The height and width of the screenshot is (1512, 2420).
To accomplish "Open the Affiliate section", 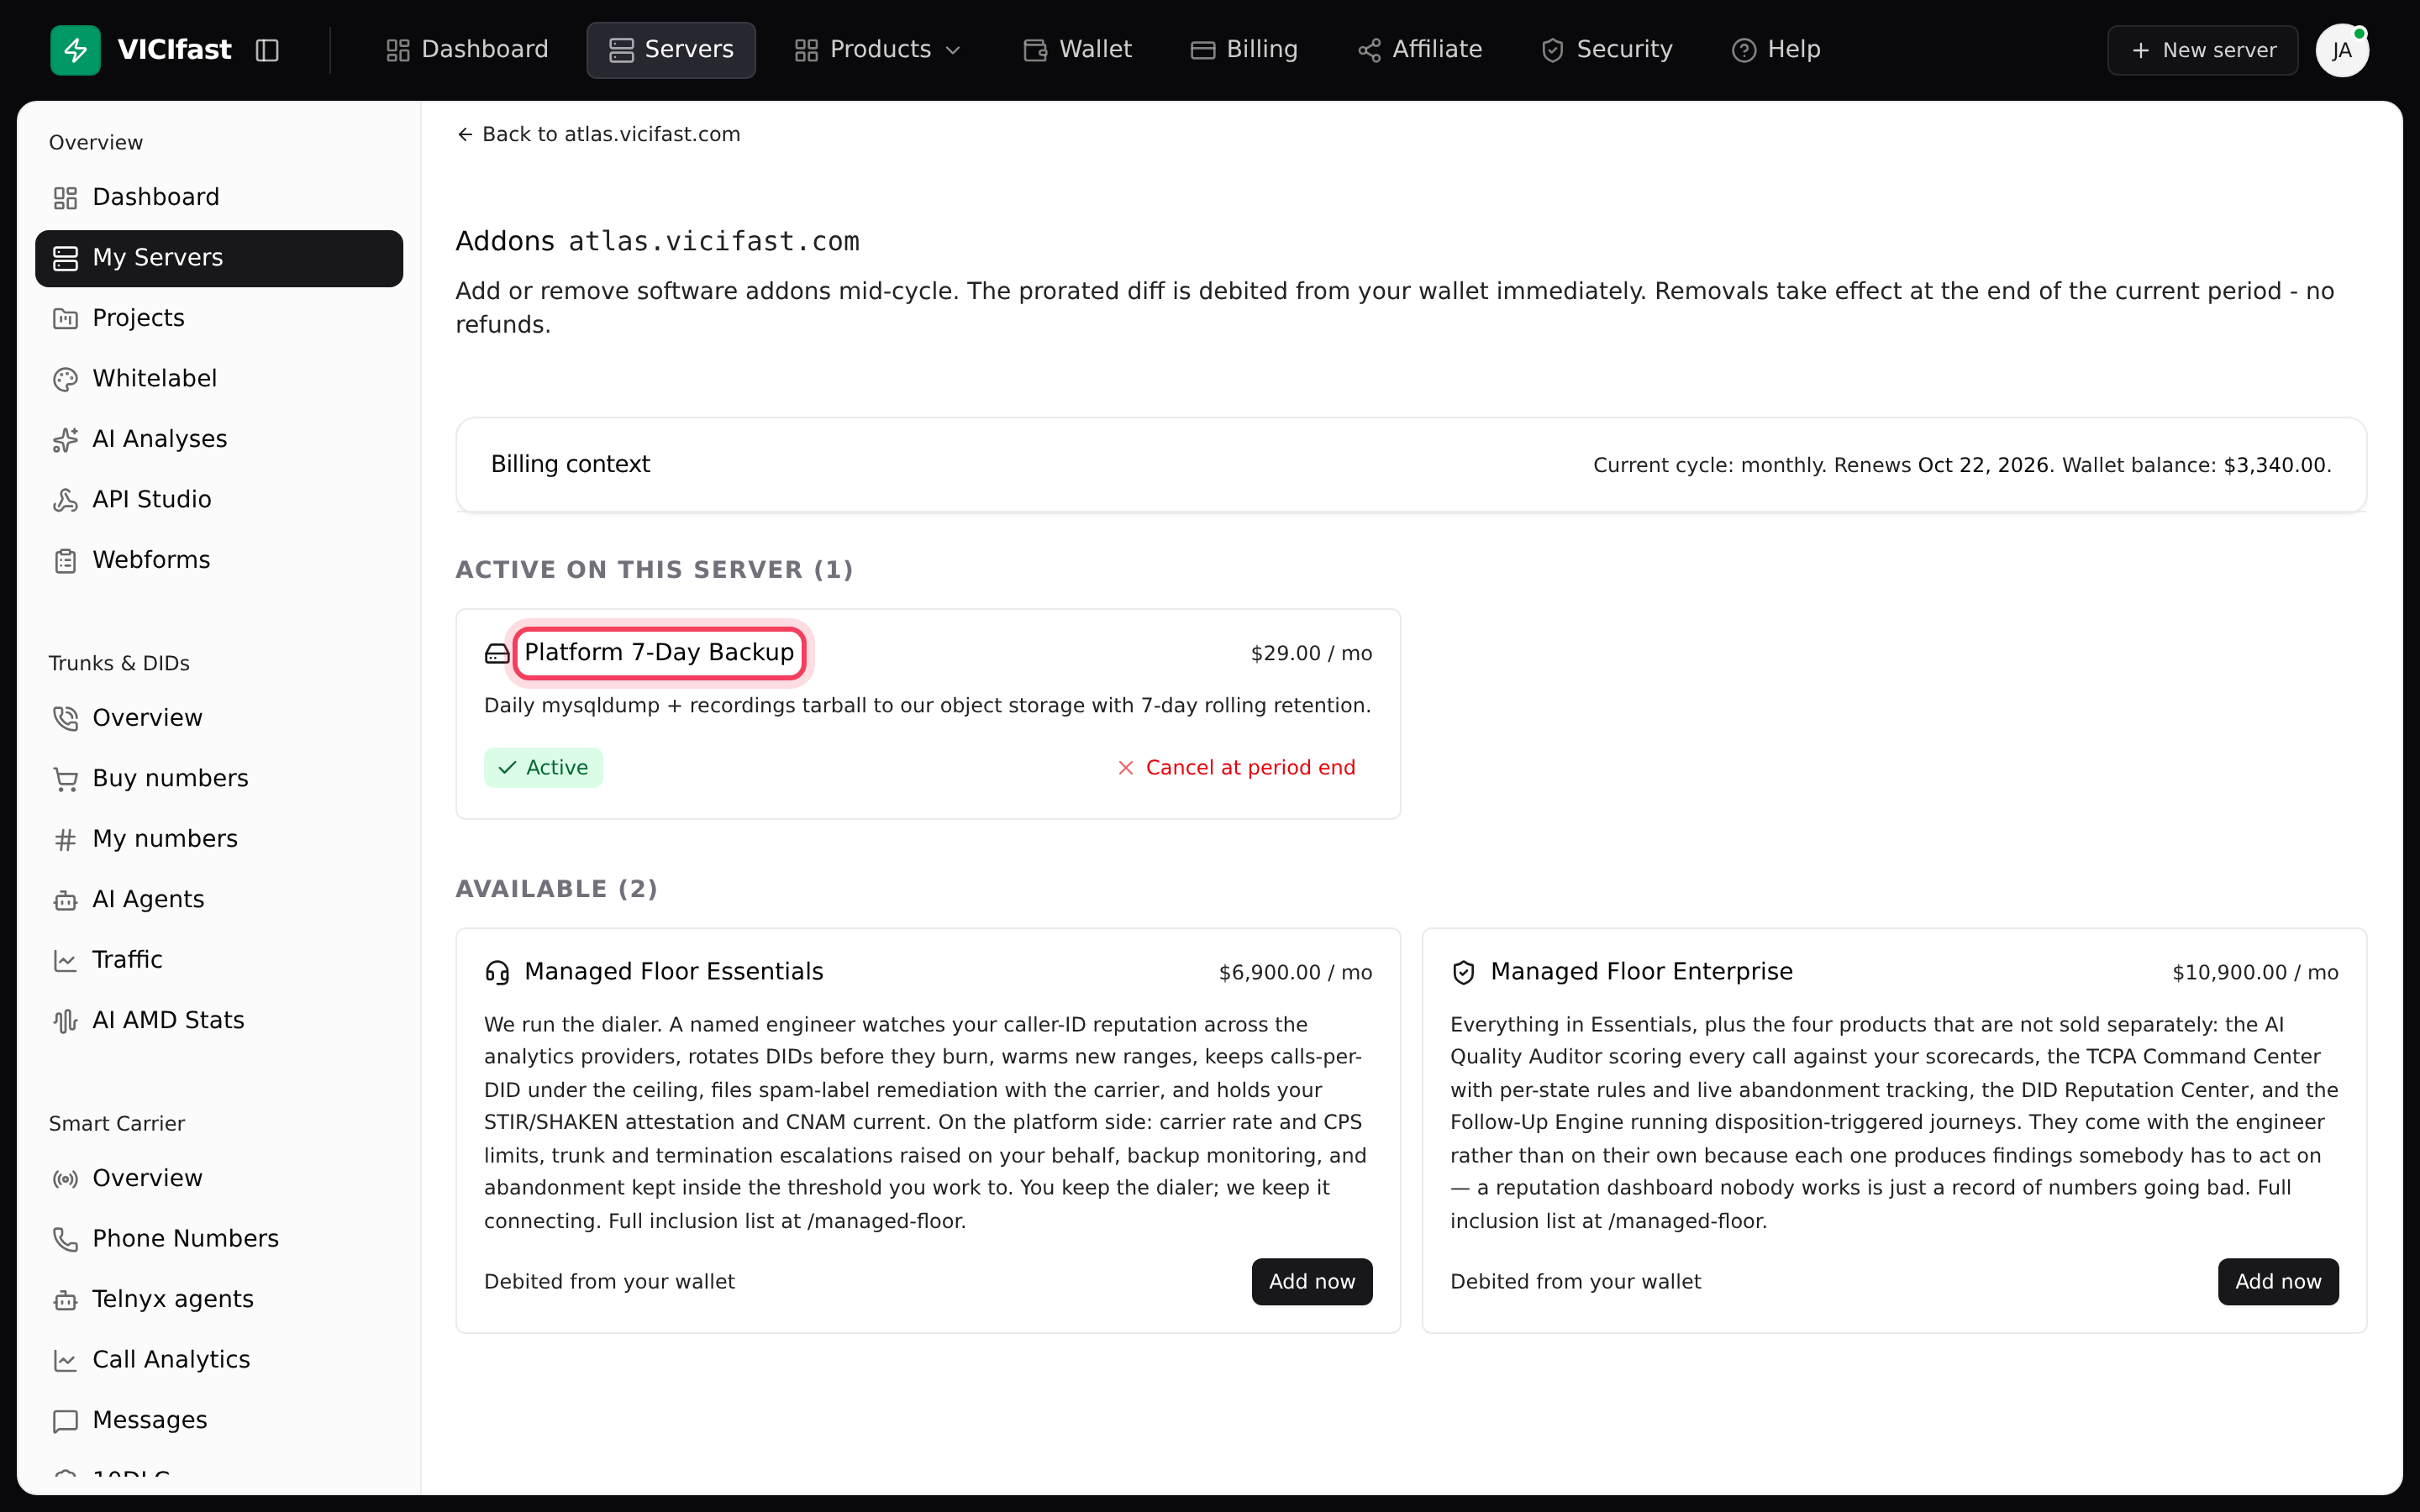I will click(1420, 50).
